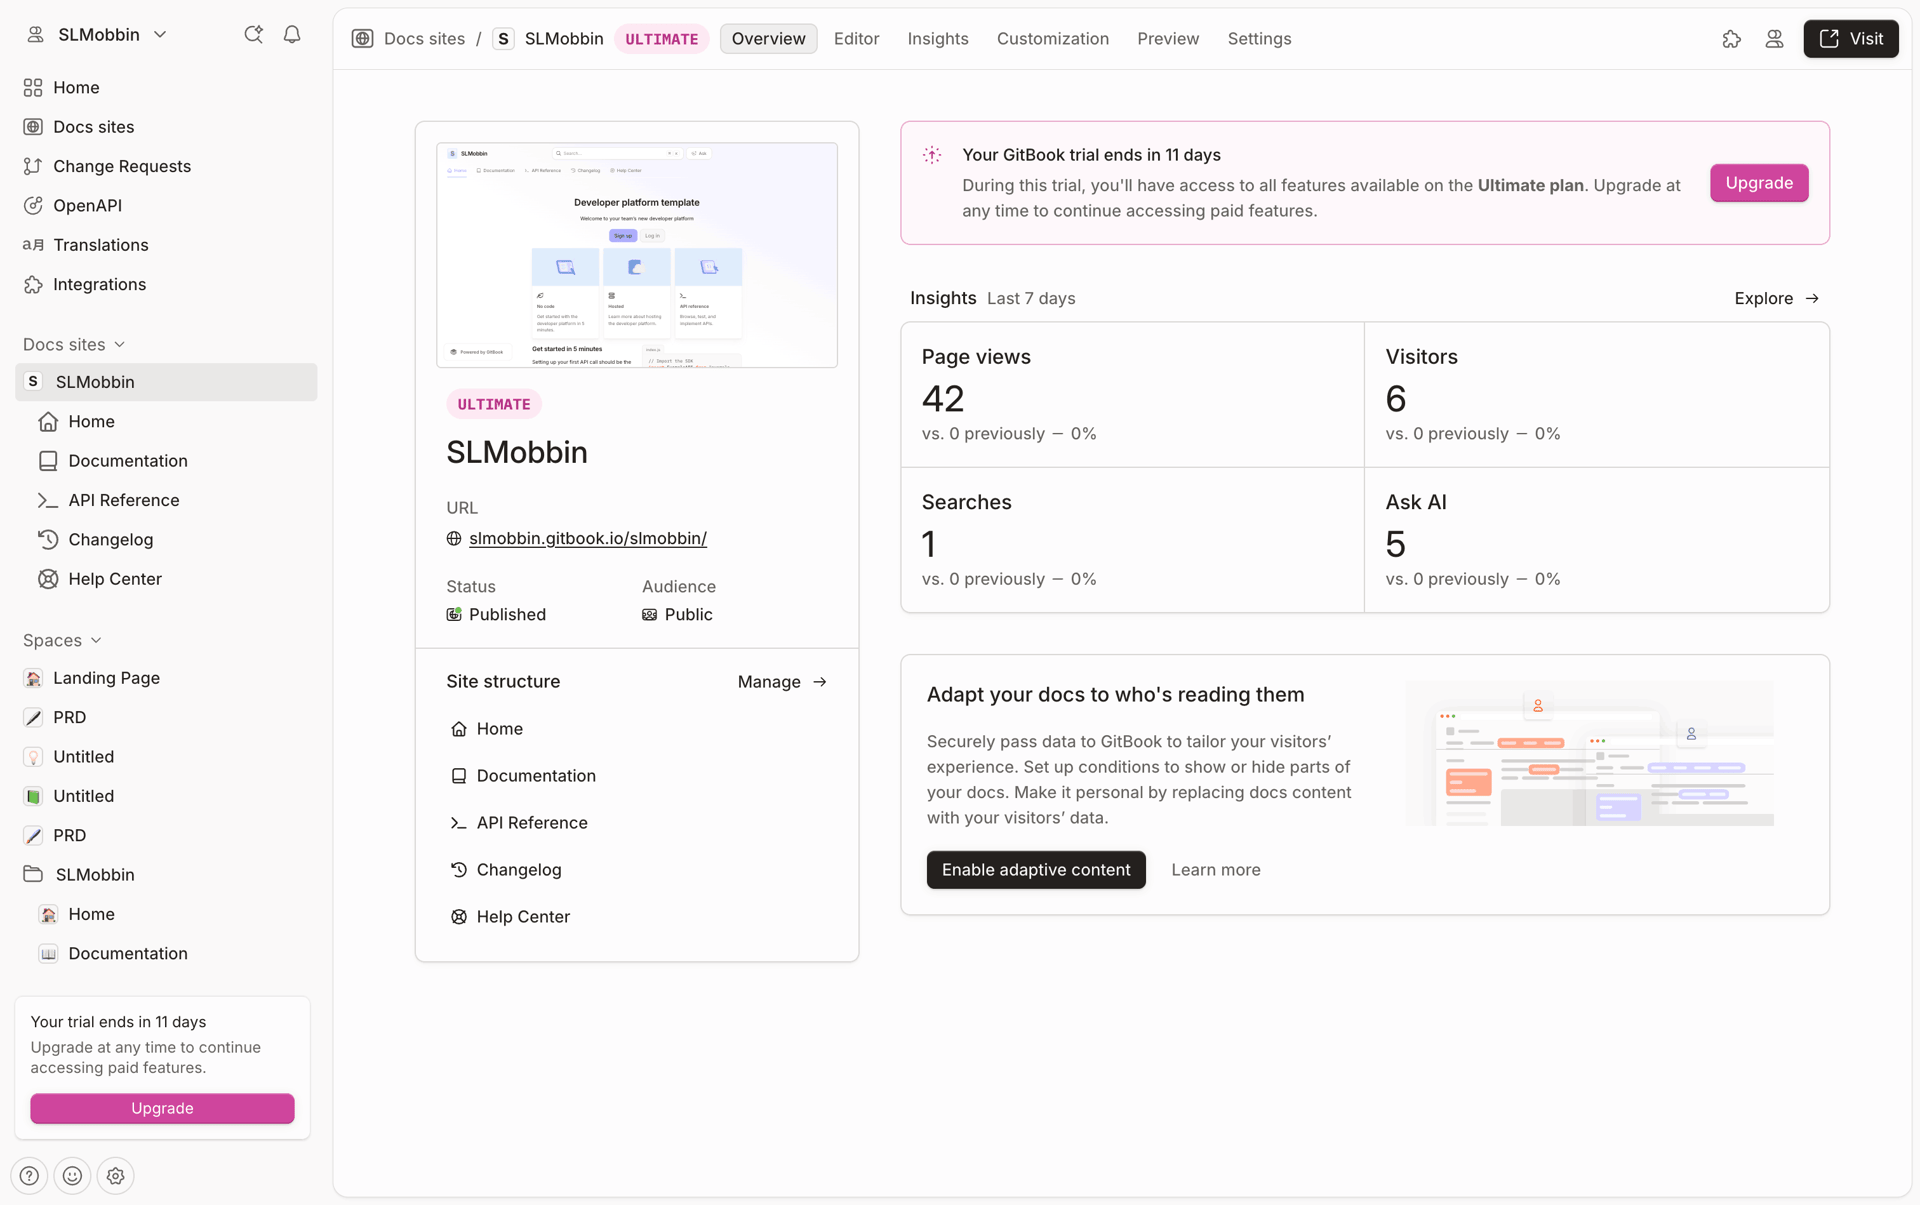This screenshot has width=1920, height=1205.
Task: Open Docs sites in the sidebar
Action: tap(166, 127)
